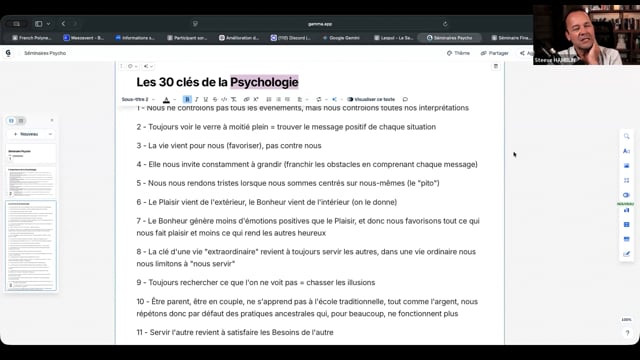The width and height of the screenshot is (640, 360).
Task: Open text blocks icon in right toolbar
Action: coord(627,151)
